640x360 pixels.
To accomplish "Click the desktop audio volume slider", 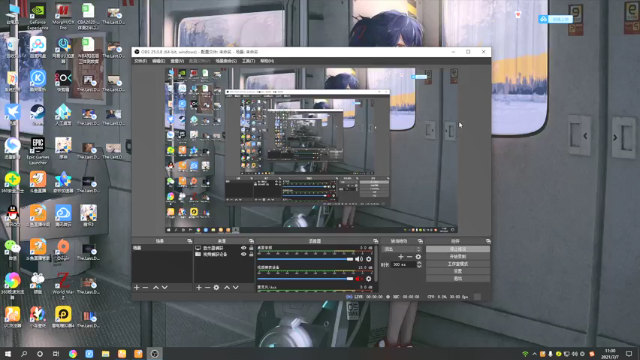I will [305, 259].
